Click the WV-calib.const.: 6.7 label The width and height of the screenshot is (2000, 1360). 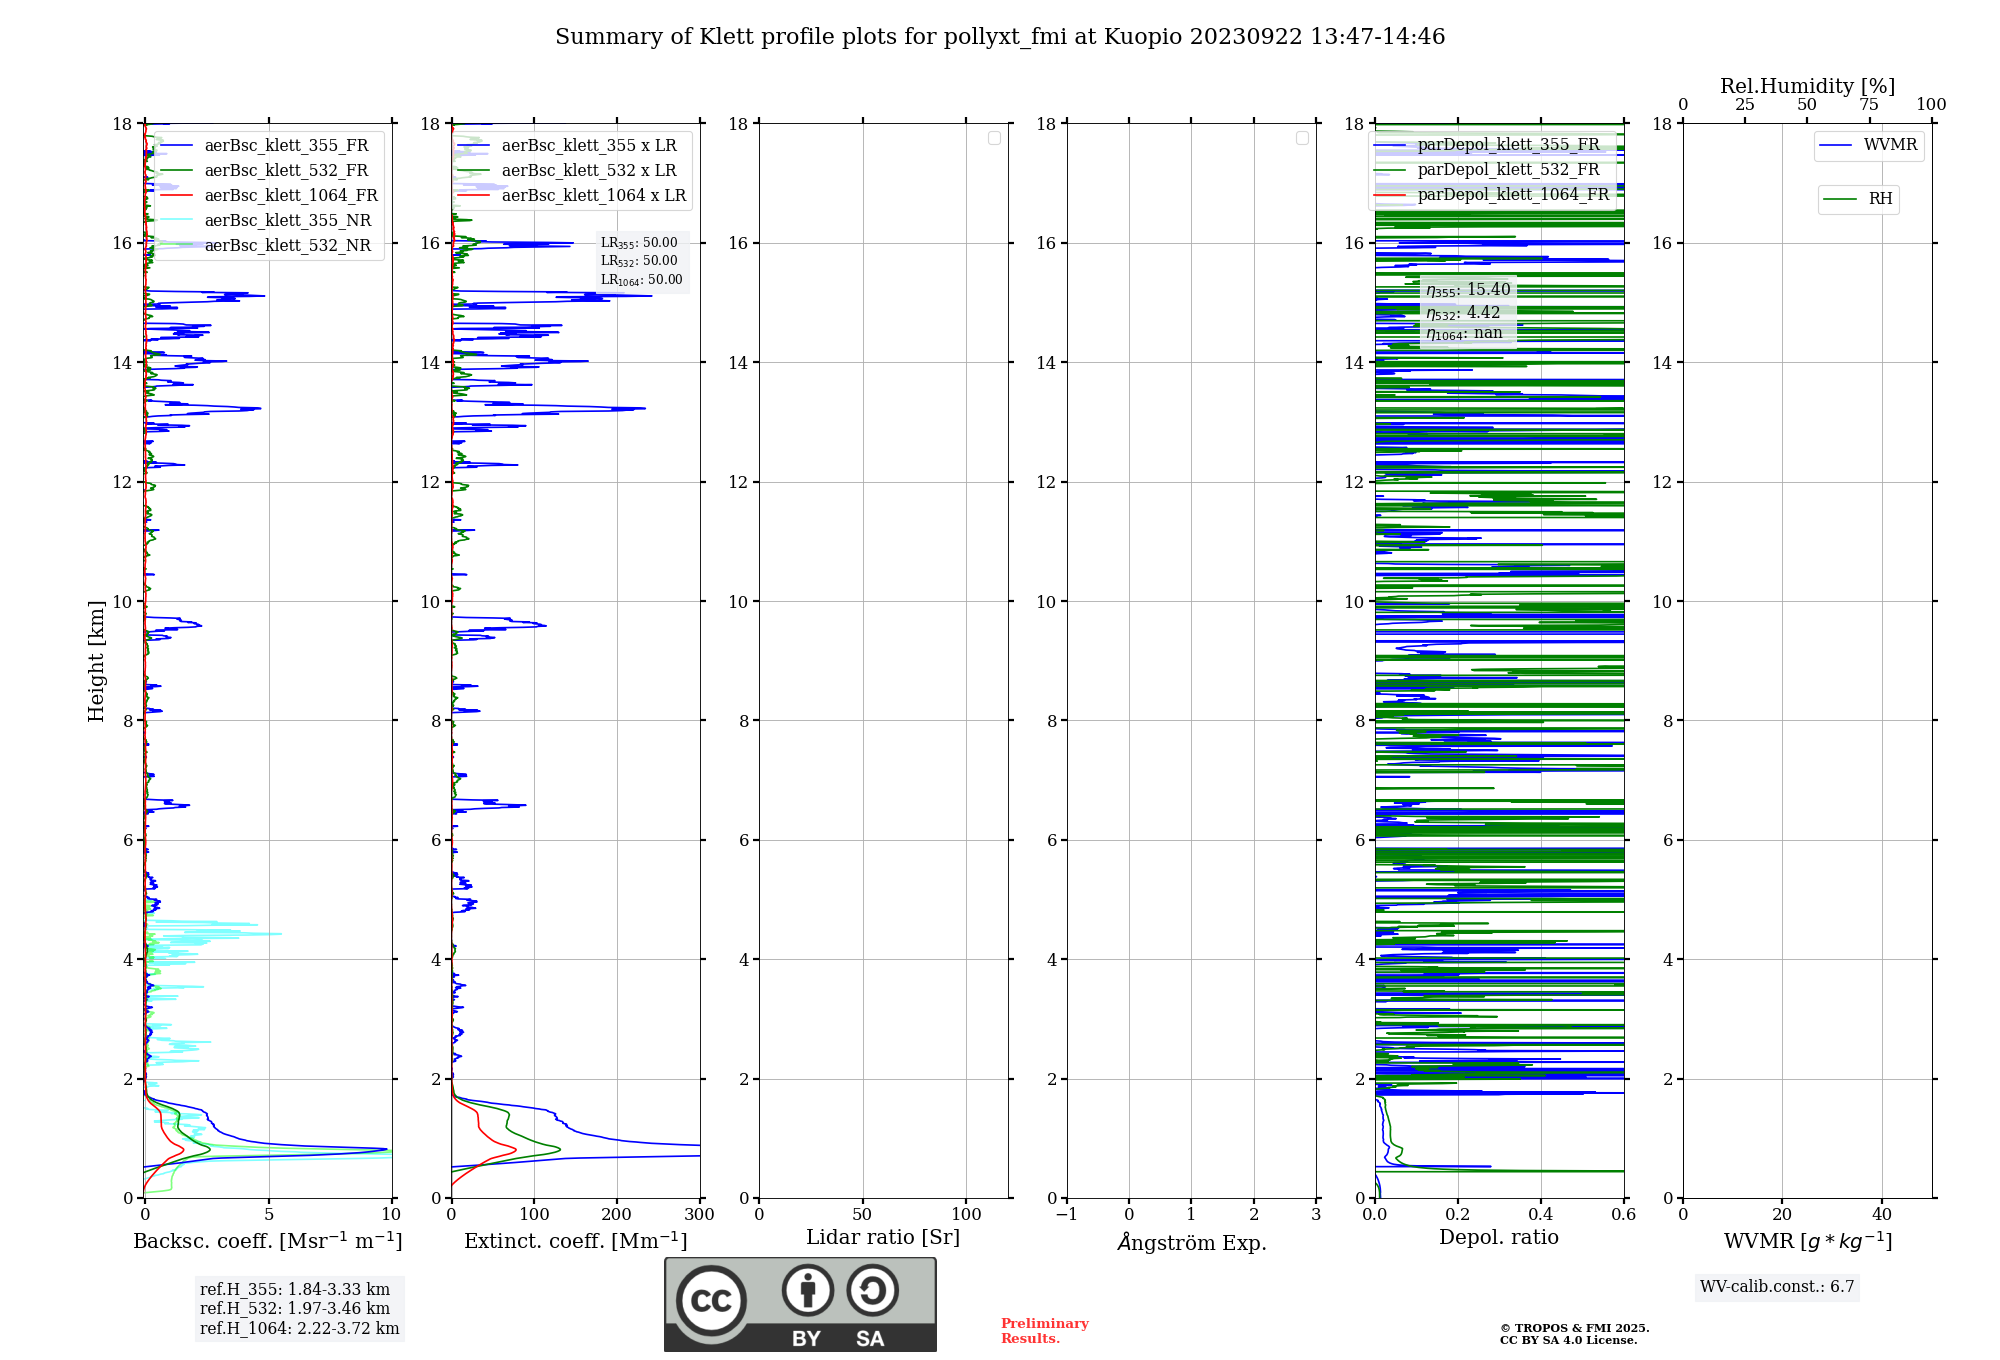click(1777, 1287)
